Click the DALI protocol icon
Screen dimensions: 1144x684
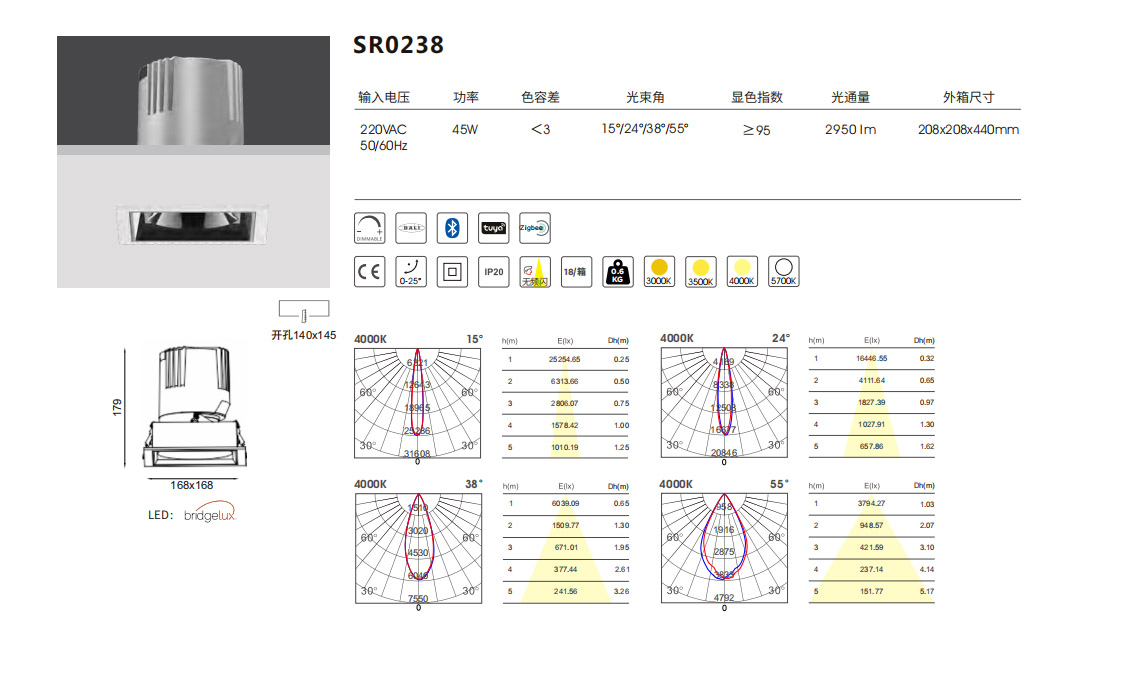[x=411, y=228]
